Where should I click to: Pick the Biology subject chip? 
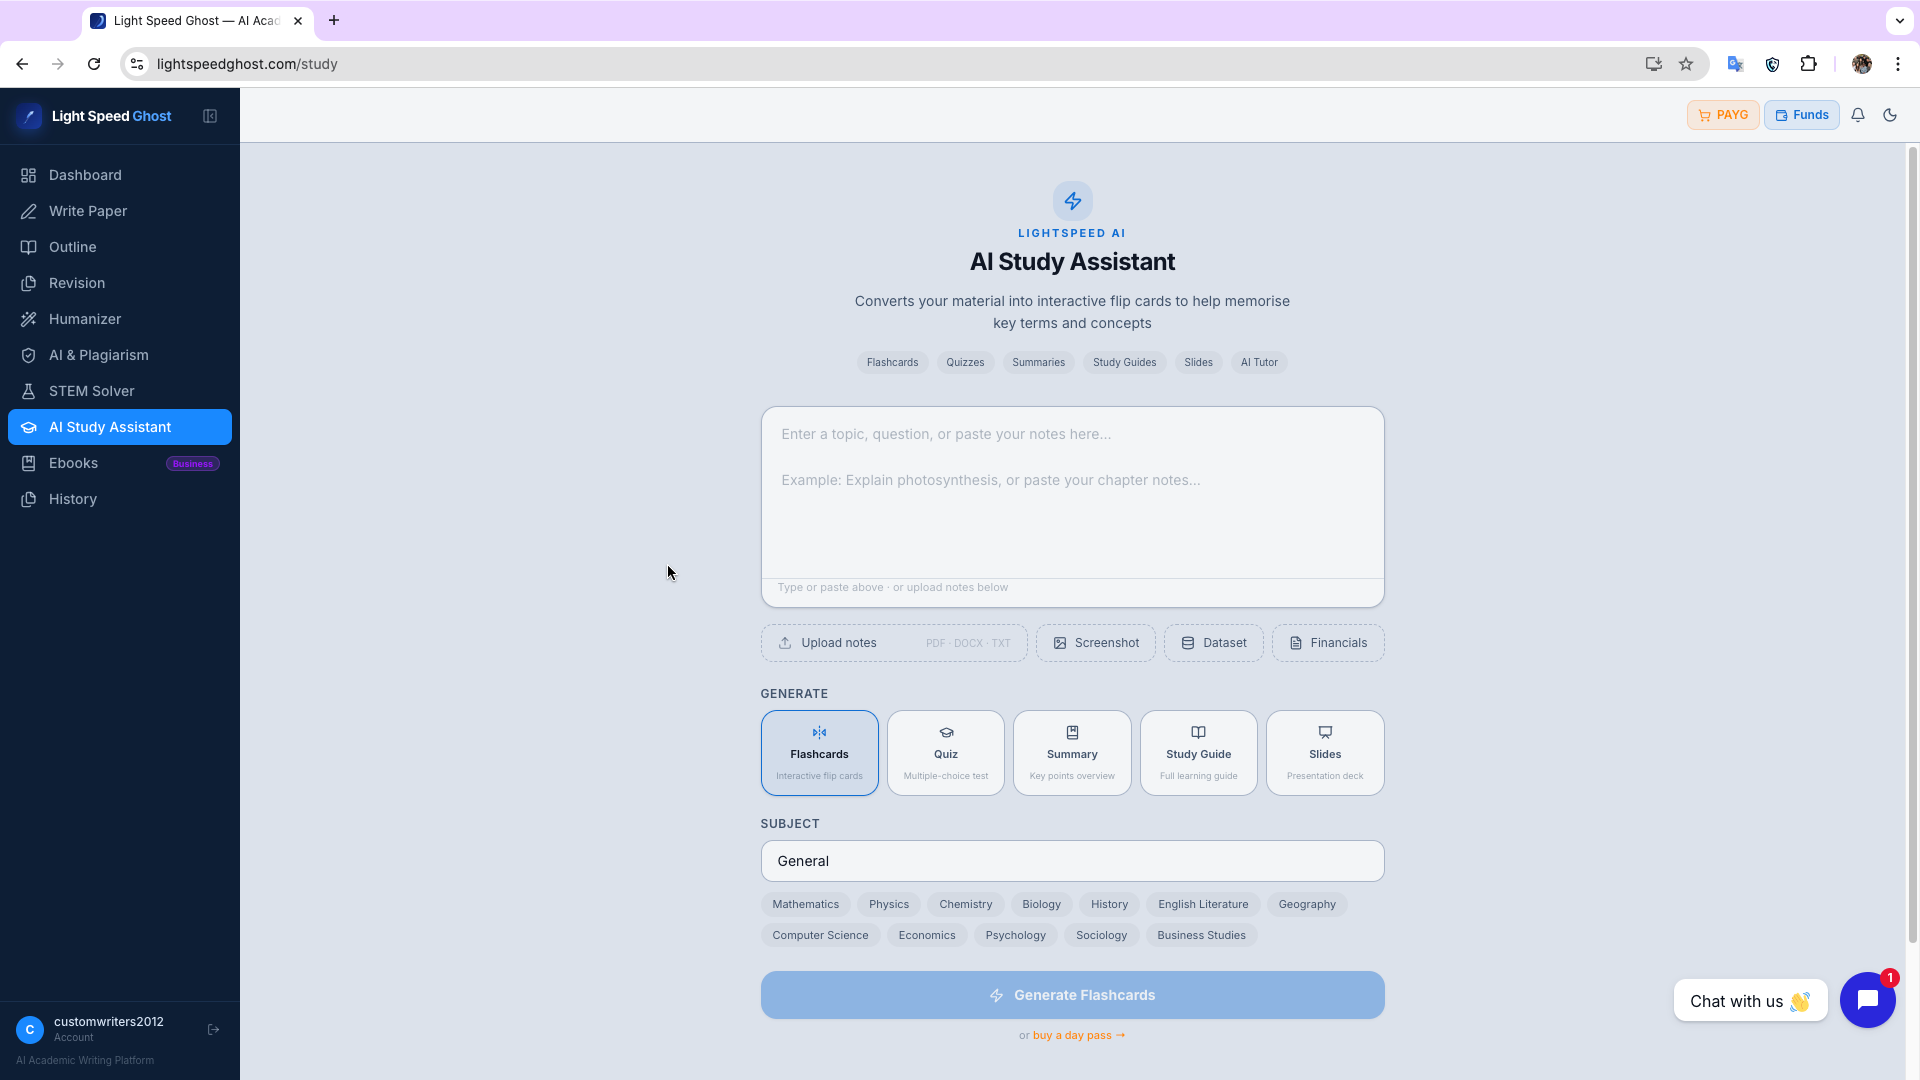(x=1041, y=904)
